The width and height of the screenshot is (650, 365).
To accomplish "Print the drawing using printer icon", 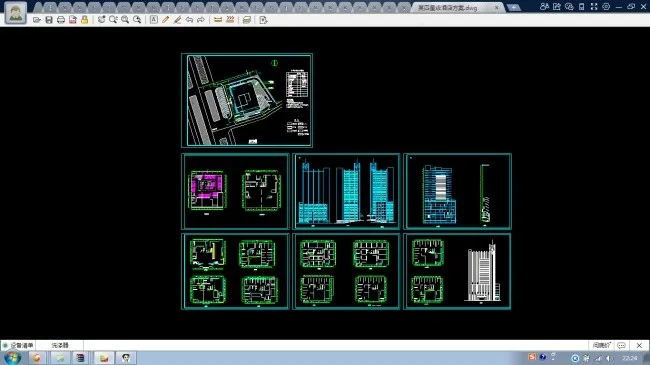I will click(61, 20).
